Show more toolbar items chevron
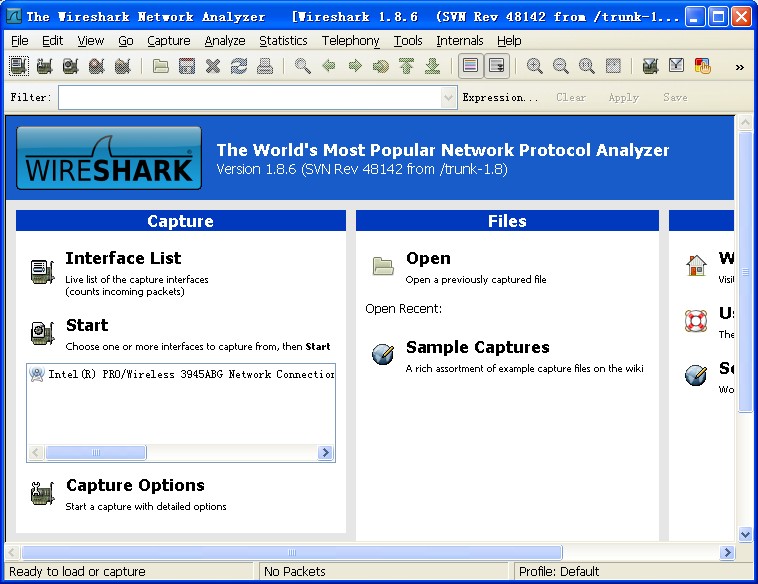758x584 pixels. [x=740, y=67]
